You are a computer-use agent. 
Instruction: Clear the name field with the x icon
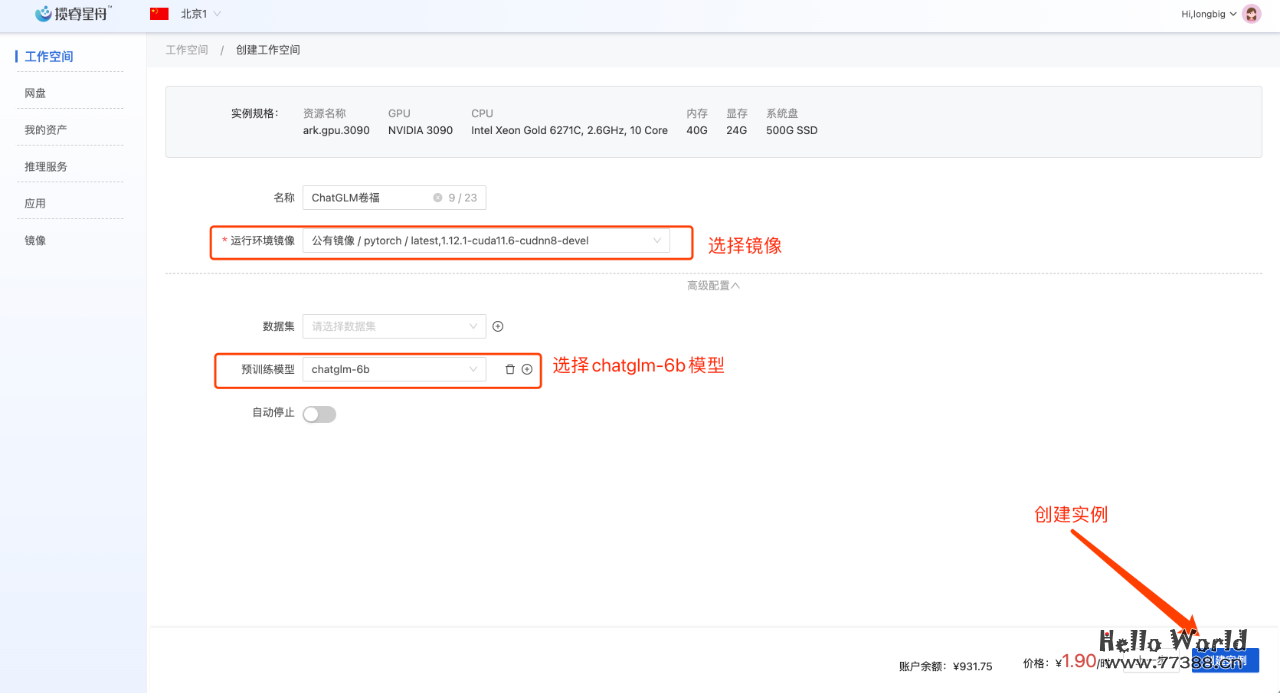point(437,198)
